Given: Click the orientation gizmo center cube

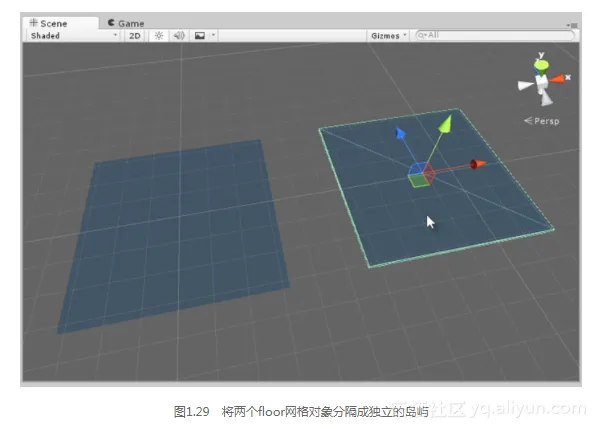Looking at the screenshot, I should 541,83.
